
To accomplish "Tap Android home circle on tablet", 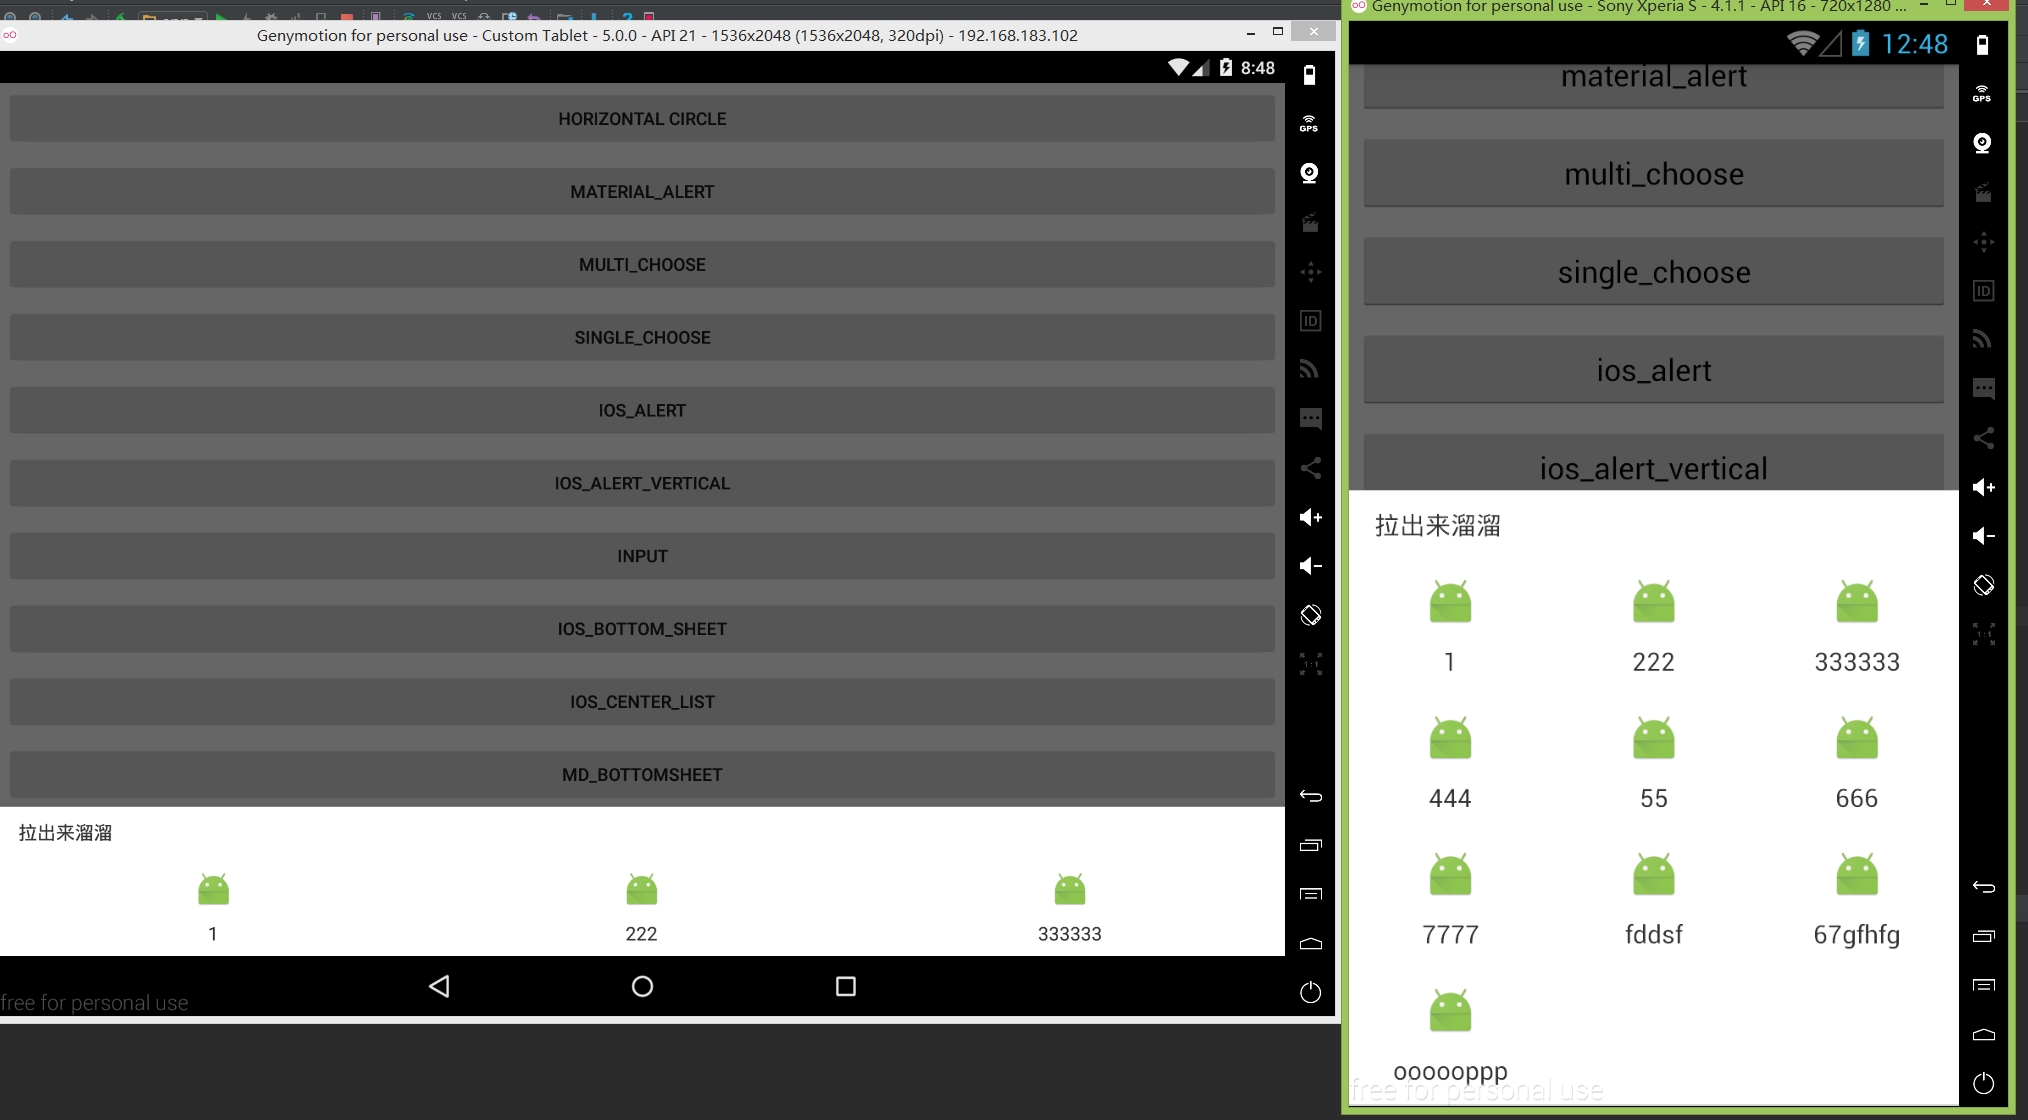I will point(642,986).
